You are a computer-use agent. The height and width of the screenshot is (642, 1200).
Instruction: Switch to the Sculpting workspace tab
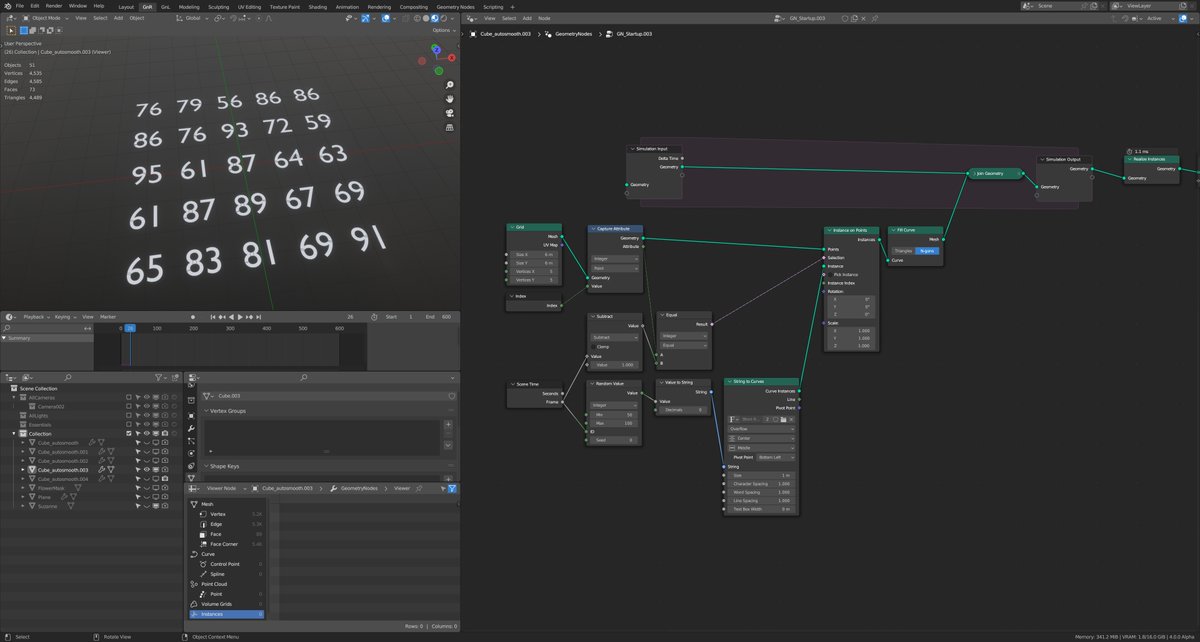click(217, 6)
